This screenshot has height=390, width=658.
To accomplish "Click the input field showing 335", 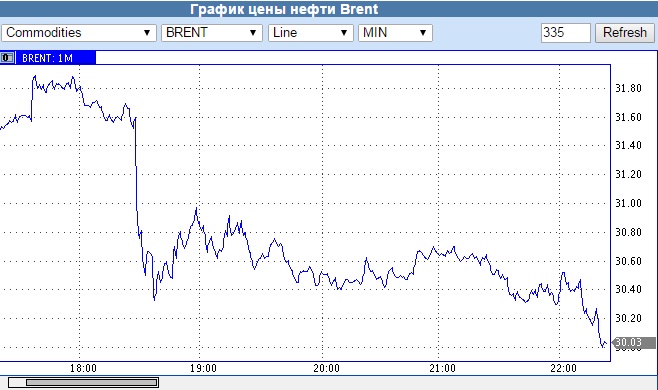I will pyautogui.click(x=566, y=33).
